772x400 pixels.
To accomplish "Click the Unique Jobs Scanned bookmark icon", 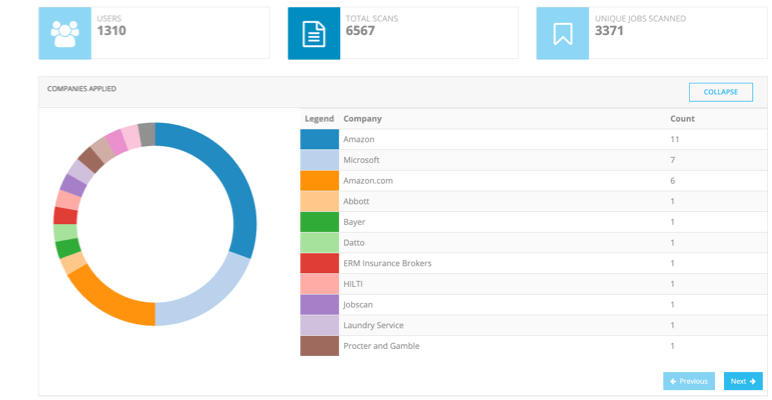I will (562, 33).
